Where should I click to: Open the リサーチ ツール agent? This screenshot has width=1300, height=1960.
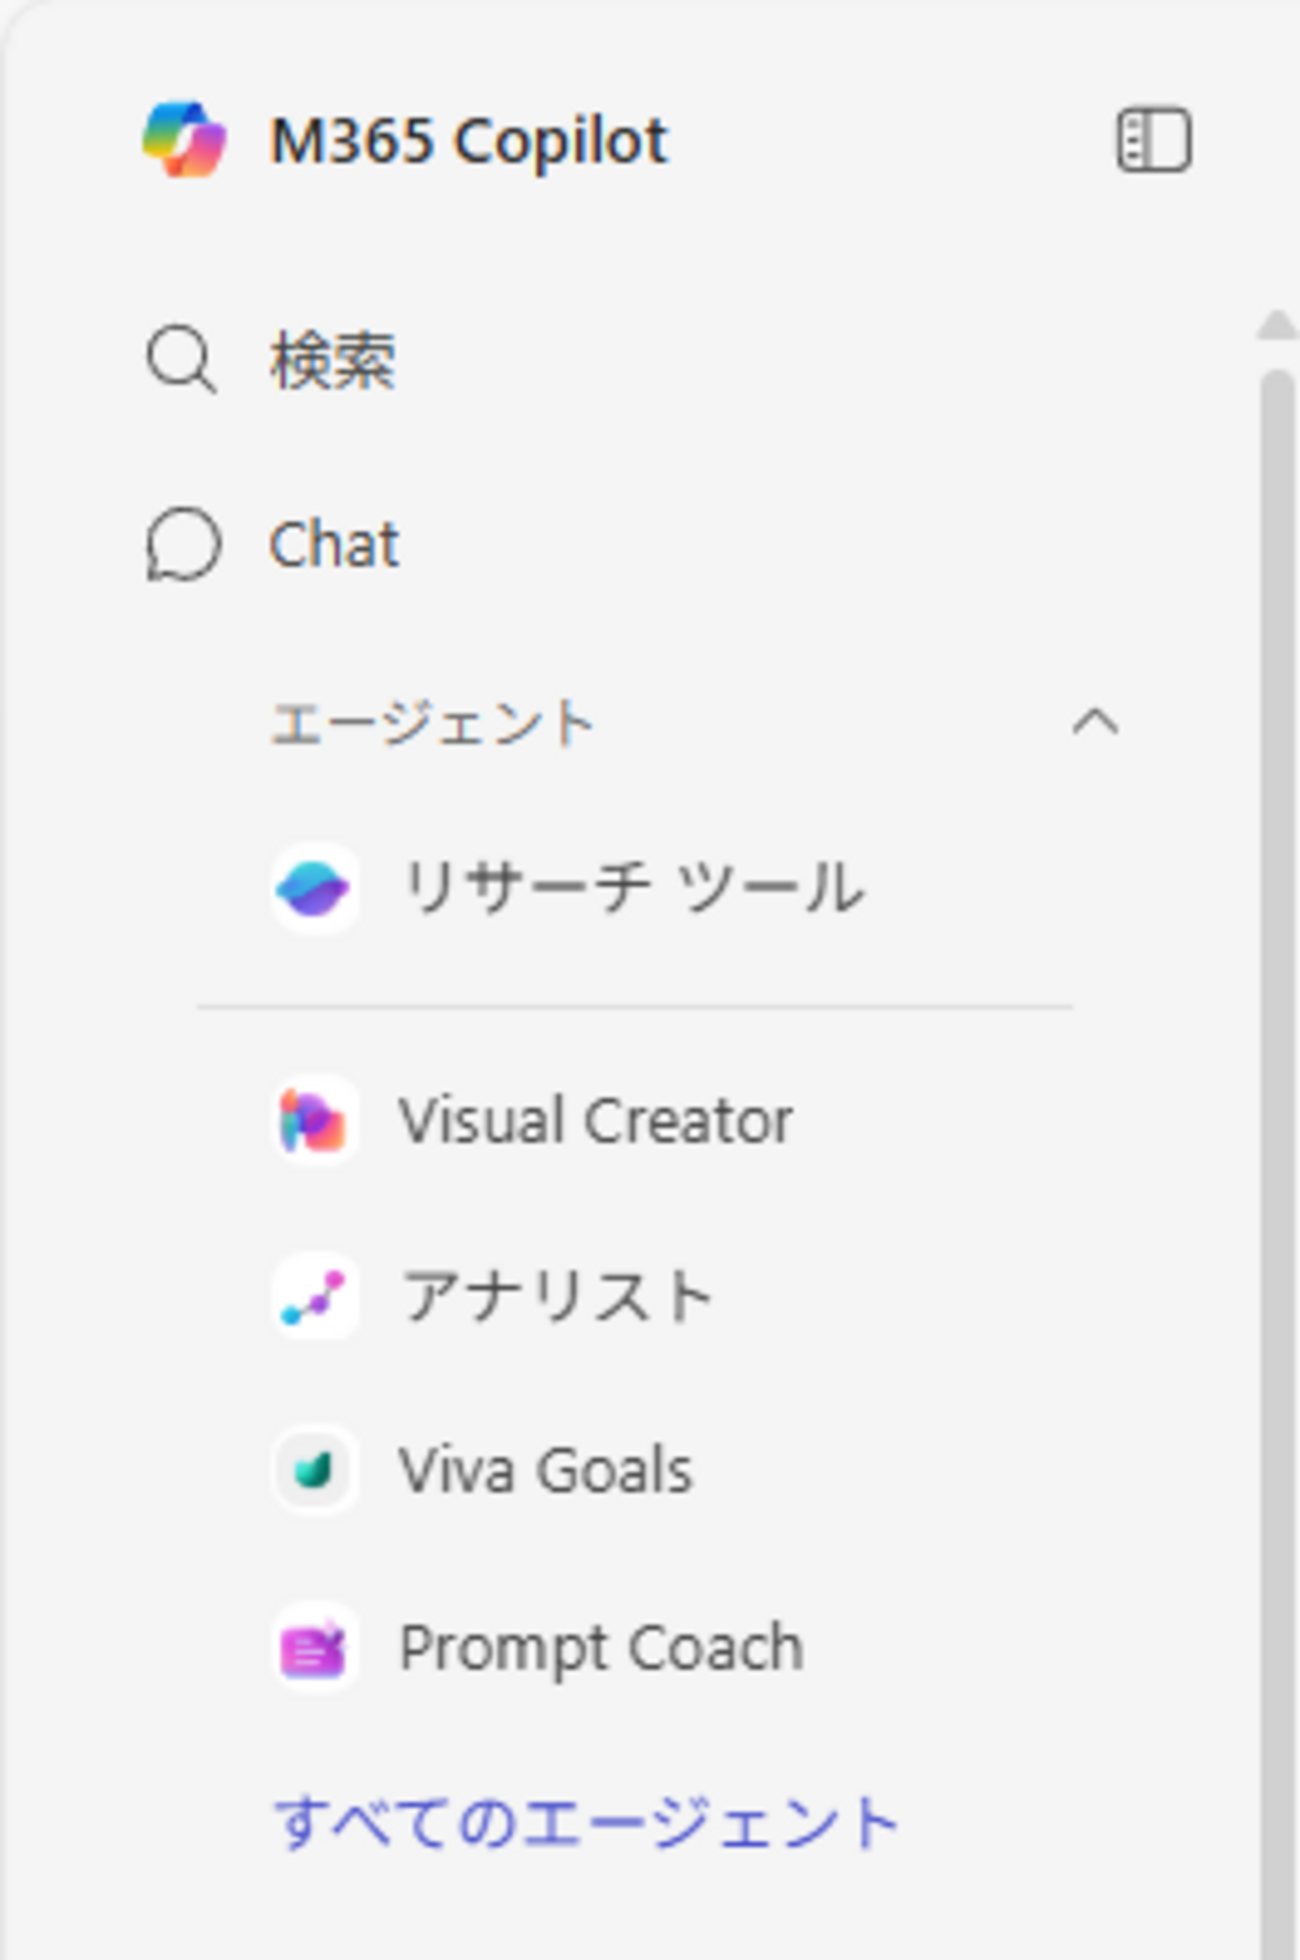click(632, 888)
